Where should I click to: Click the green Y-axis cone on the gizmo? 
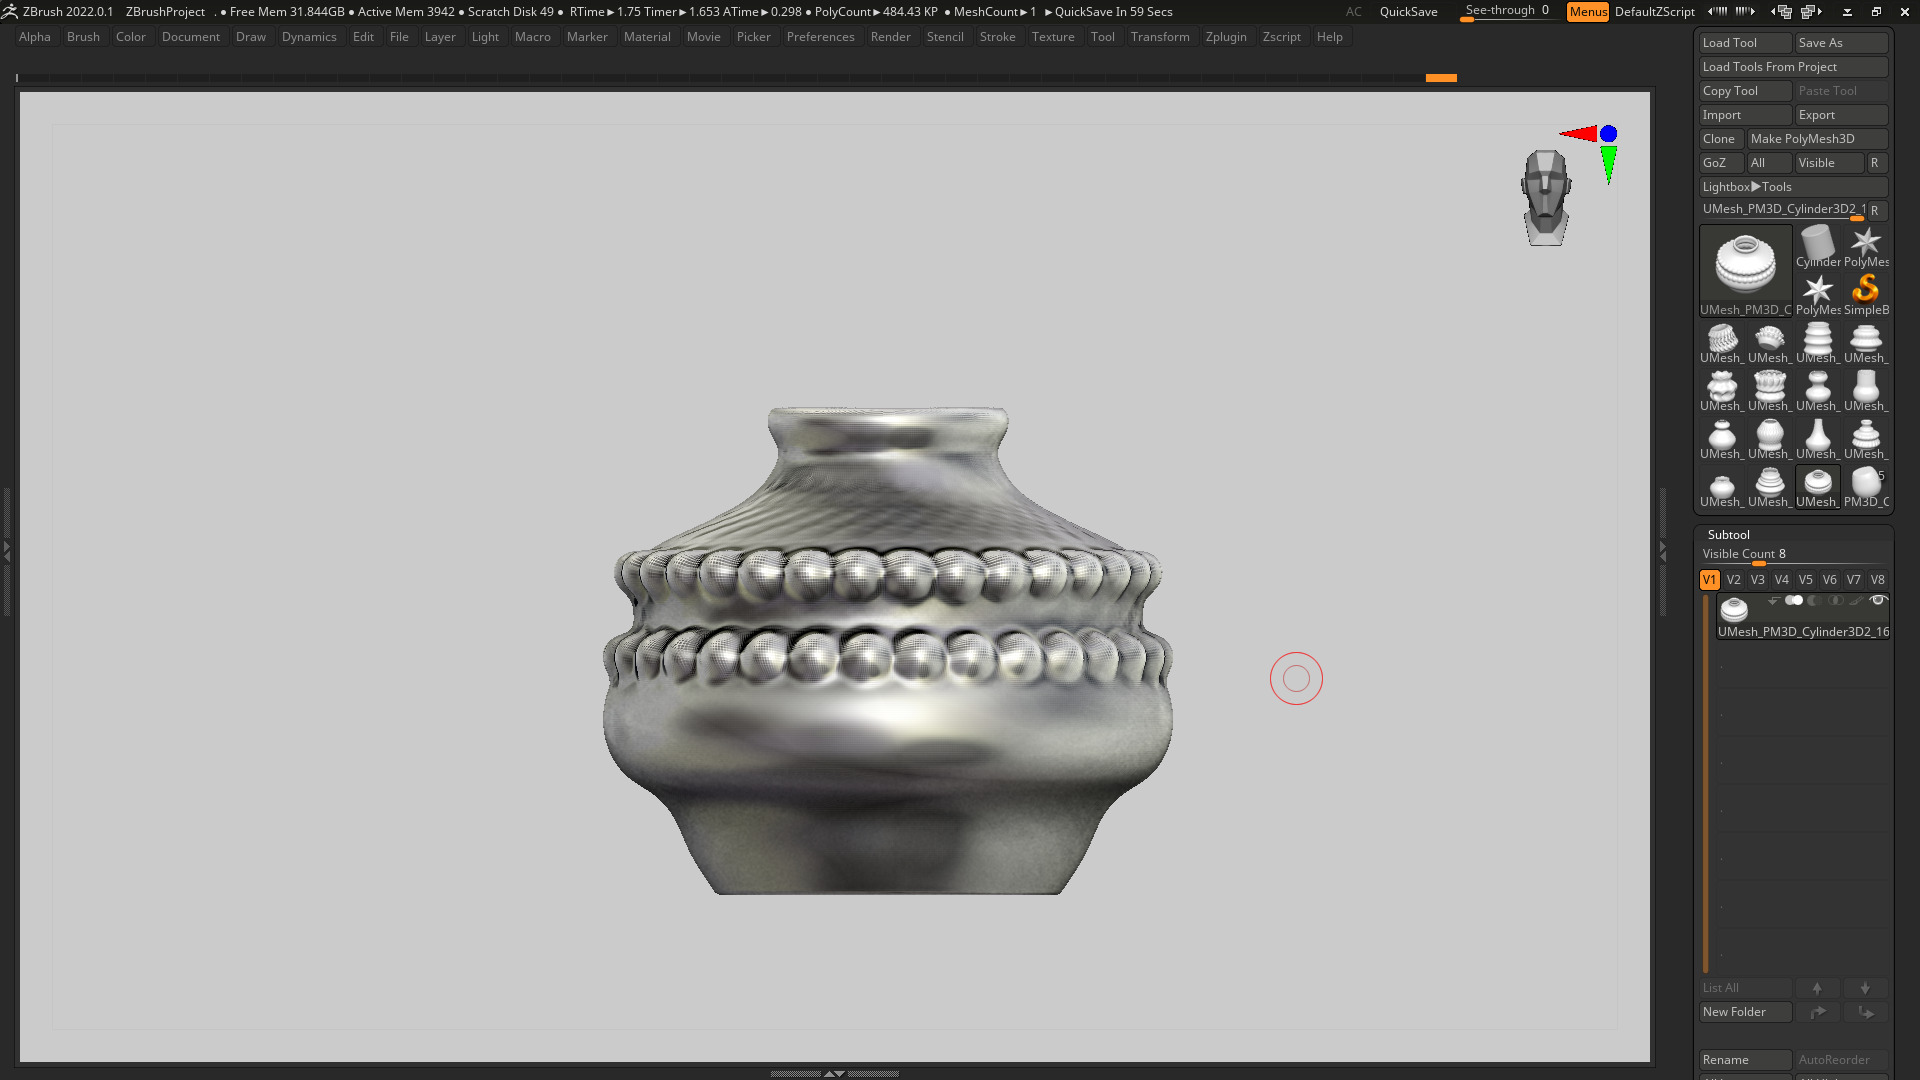(1608, 165)
